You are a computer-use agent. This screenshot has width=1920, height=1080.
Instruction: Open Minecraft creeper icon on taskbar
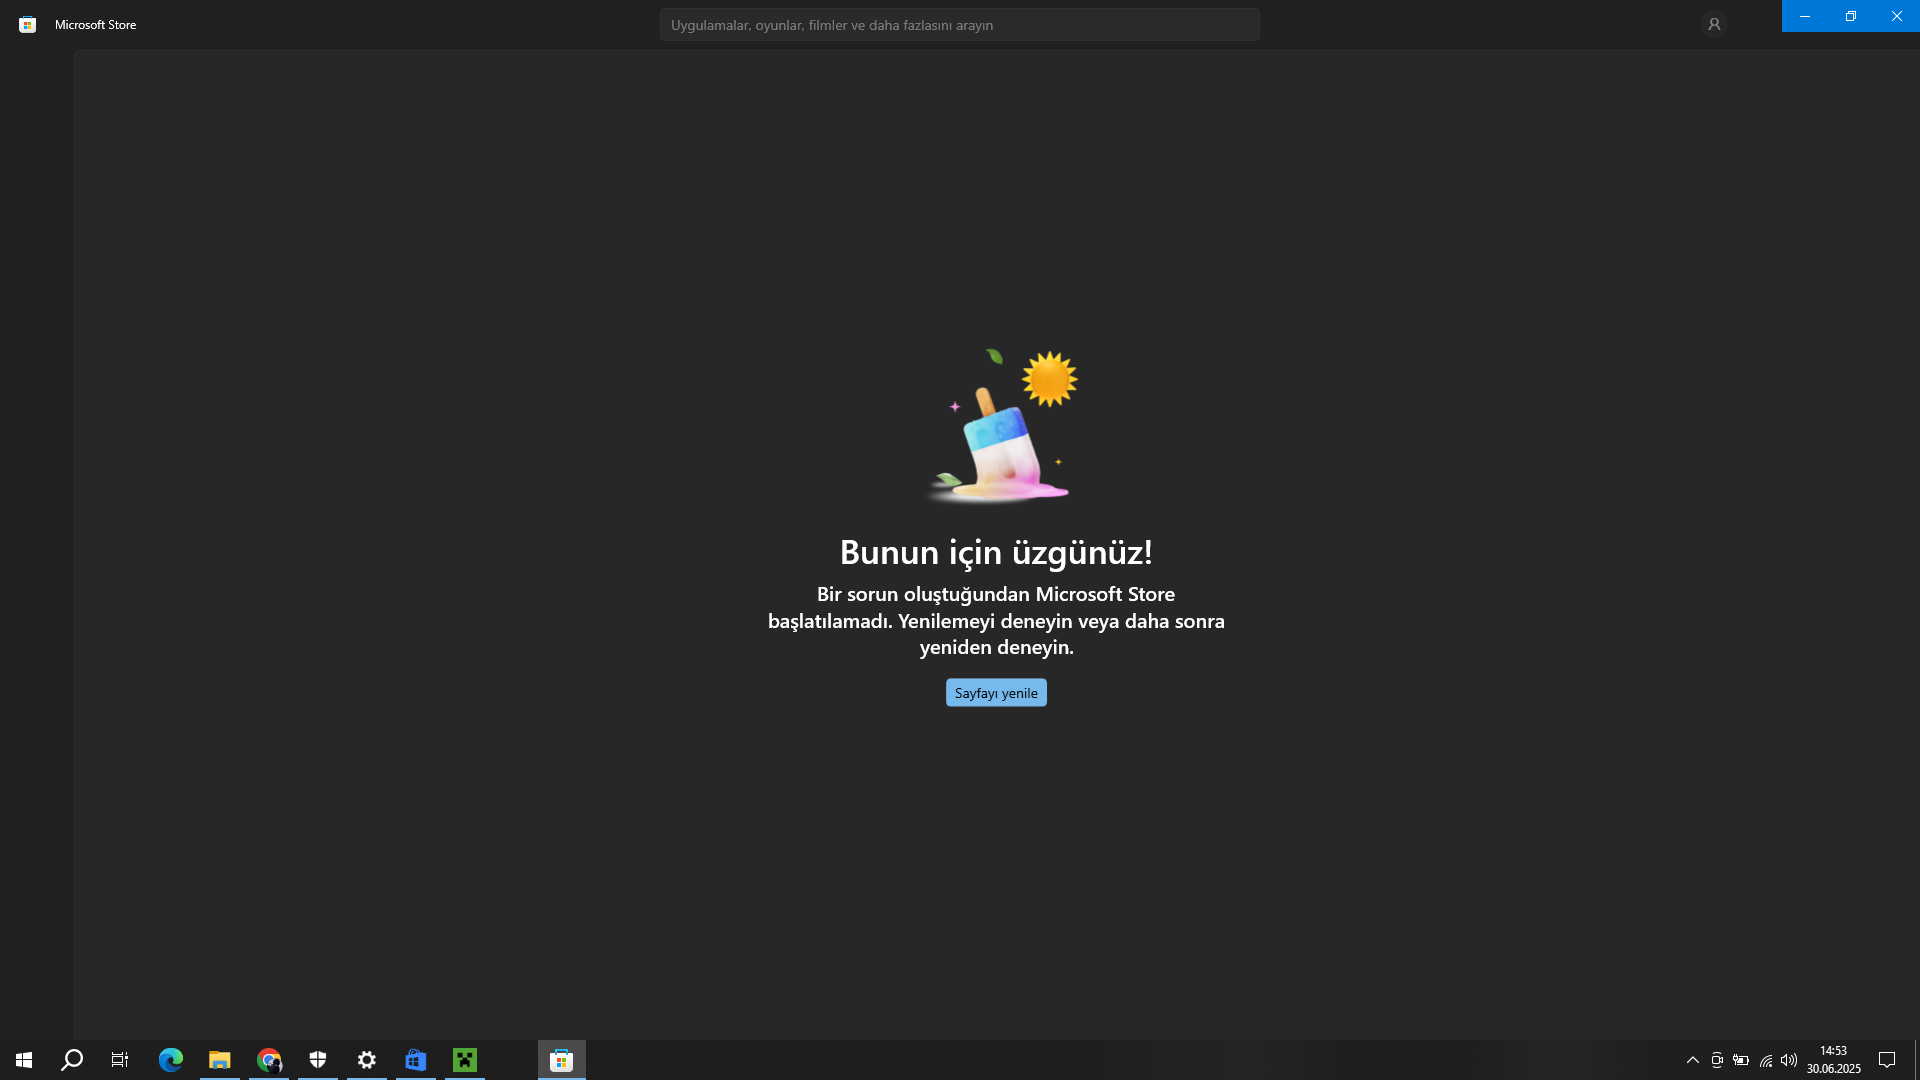coord(465,1060)
